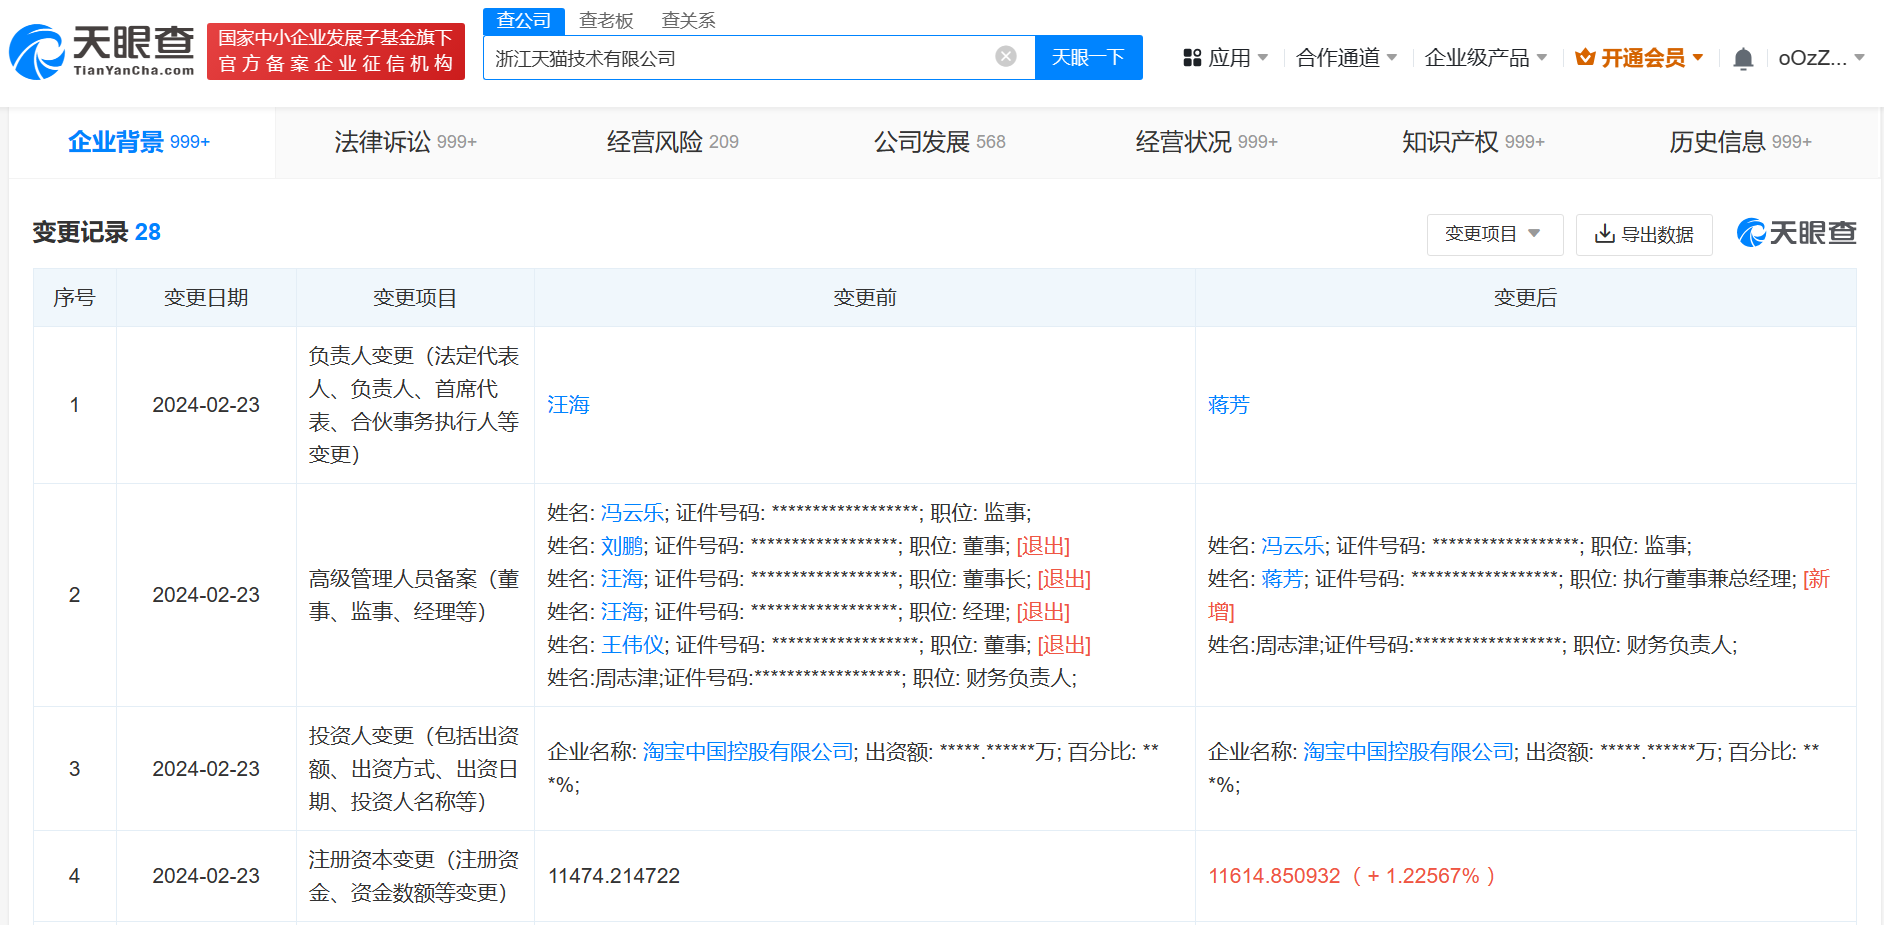This screenshot has width=1884, height=925.
Task: Open the TianYanCha home logo
Action: click(101, 51)
